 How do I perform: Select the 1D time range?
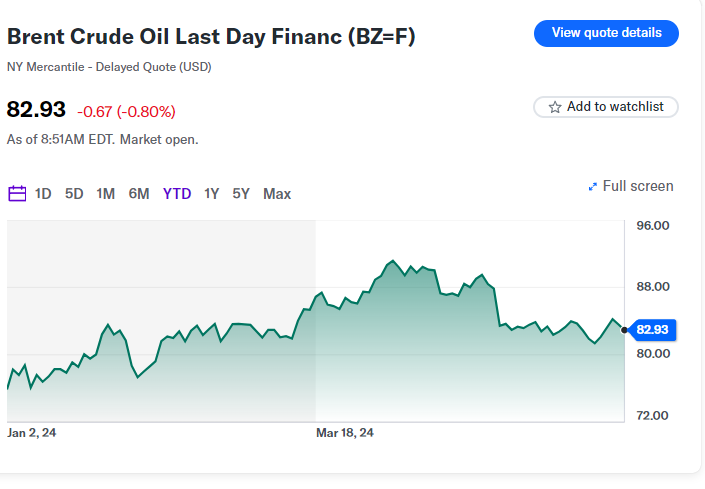[43, 194]
